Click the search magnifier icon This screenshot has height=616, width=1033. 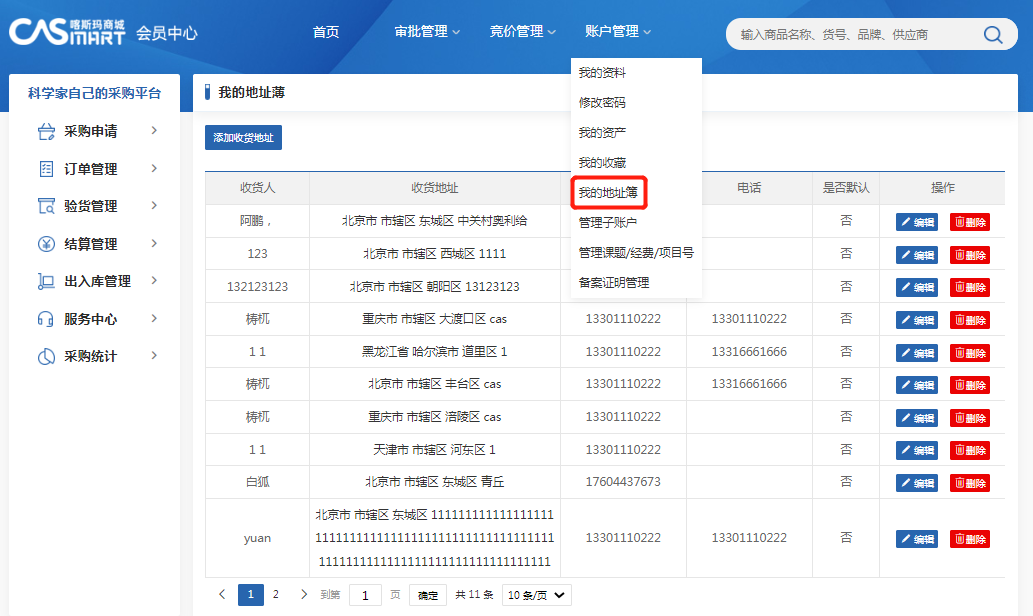pos(992,35)
